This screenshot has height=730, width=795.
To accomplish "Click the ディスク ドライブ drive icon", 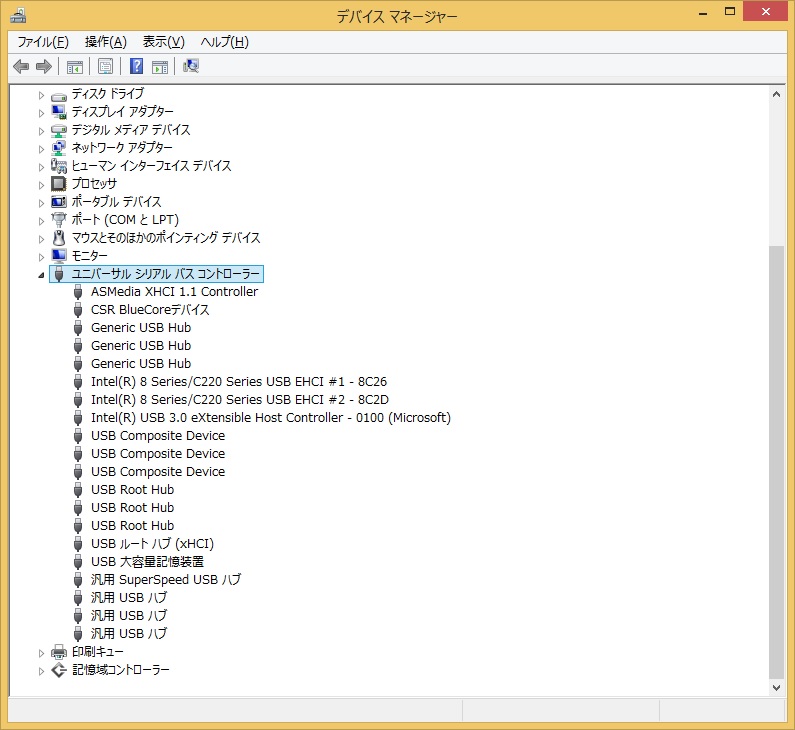I will point(59,95).
